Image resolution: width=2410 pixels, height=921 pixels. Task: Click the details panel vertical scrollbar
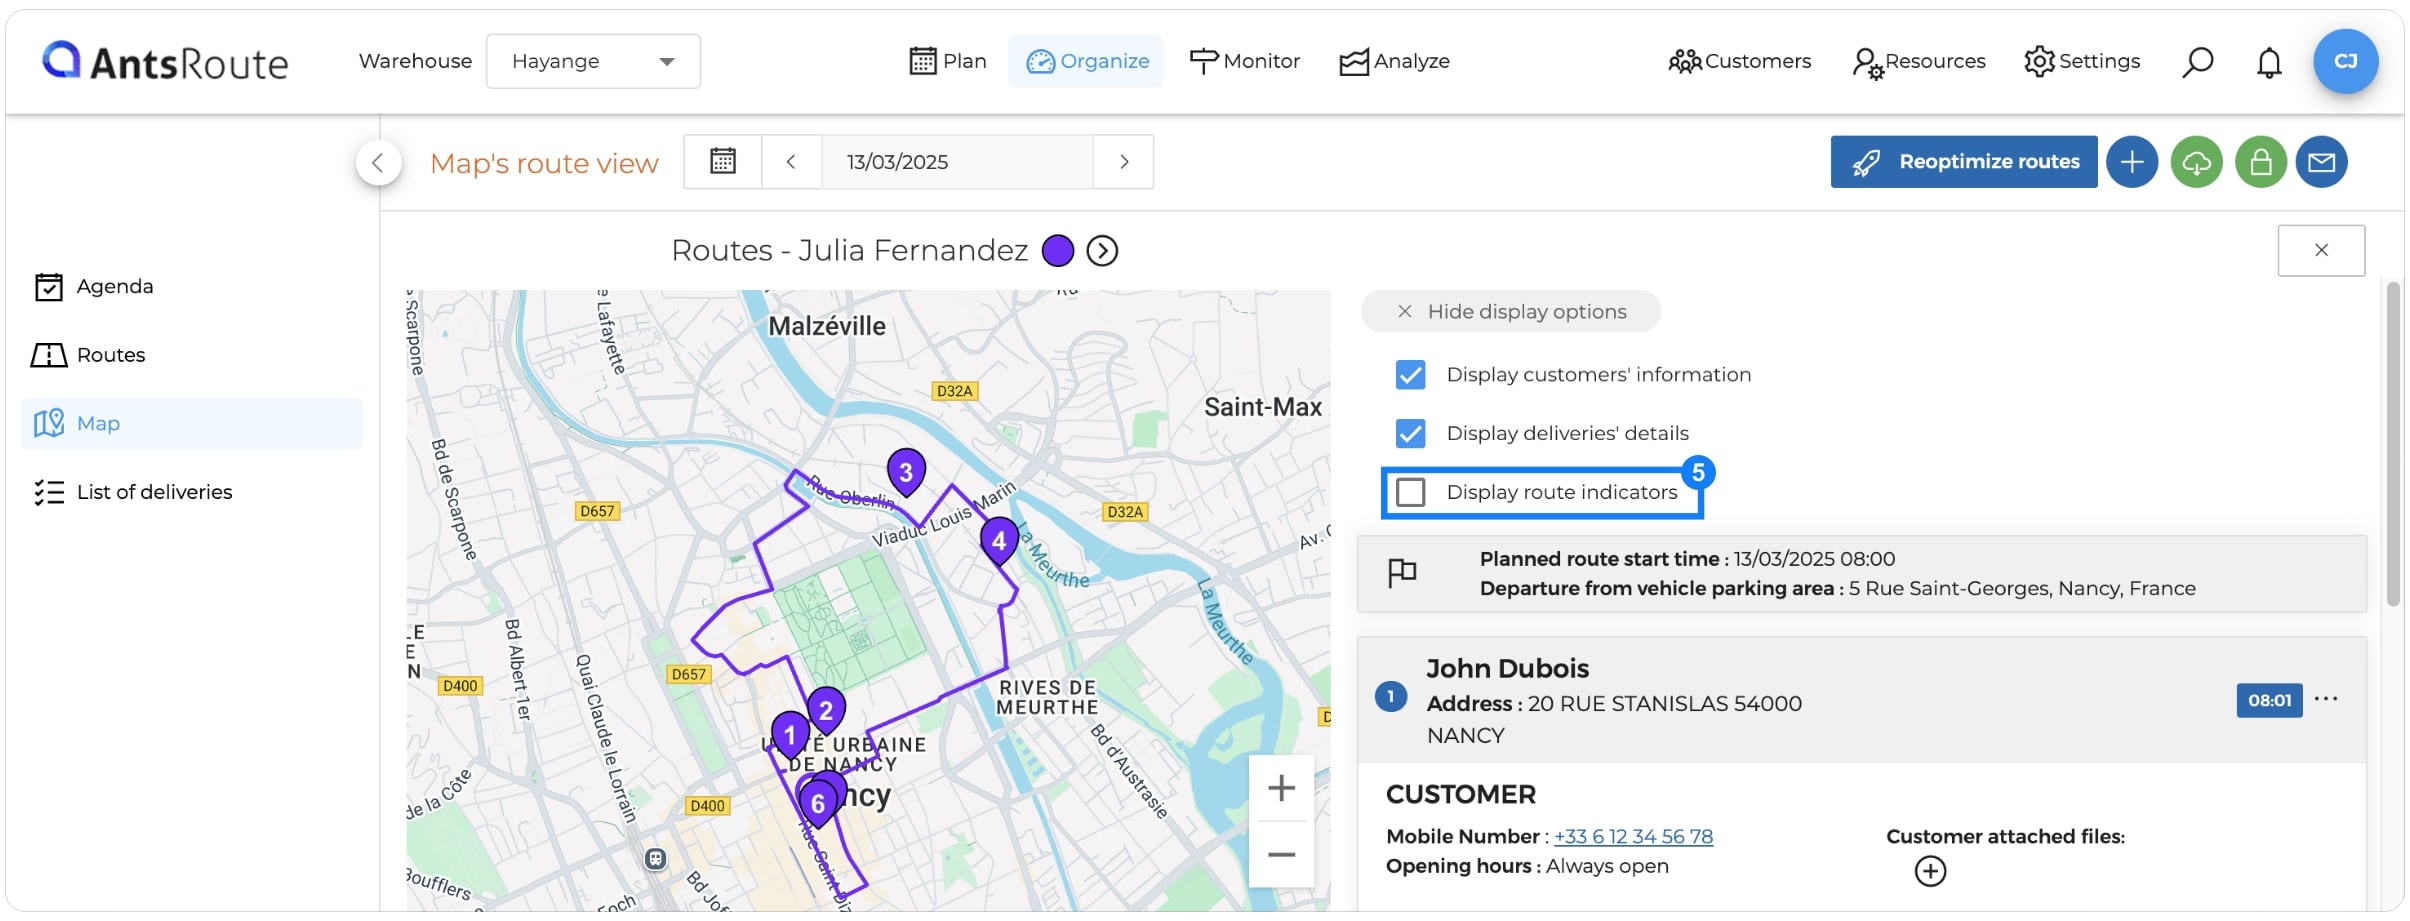click(x=2393, y=444)
